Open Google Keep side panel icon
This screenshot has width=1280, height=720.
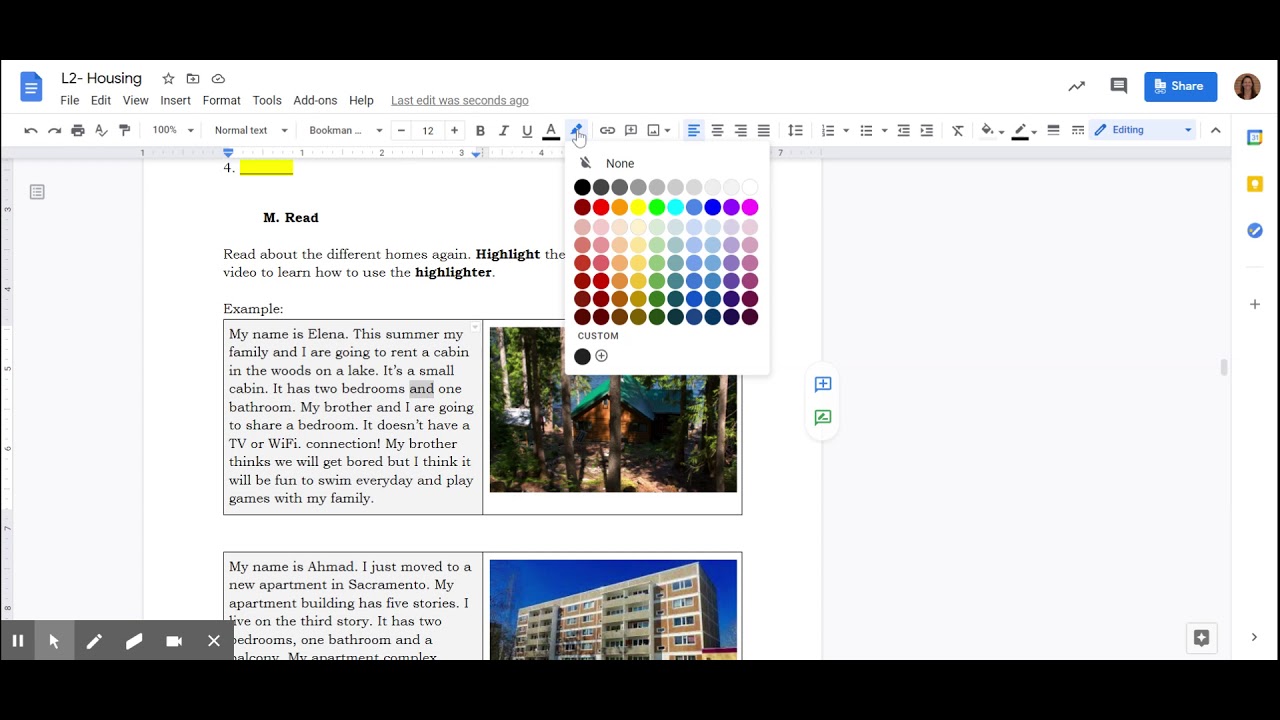pos(1255,184)
